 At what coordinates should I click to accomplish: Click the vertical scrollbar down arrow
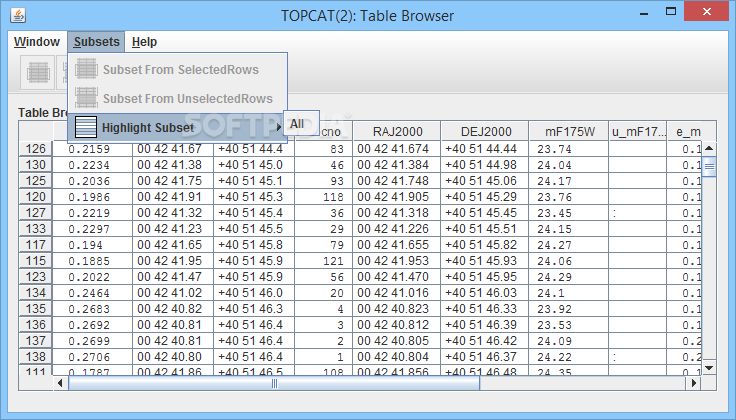pos(709,368)
